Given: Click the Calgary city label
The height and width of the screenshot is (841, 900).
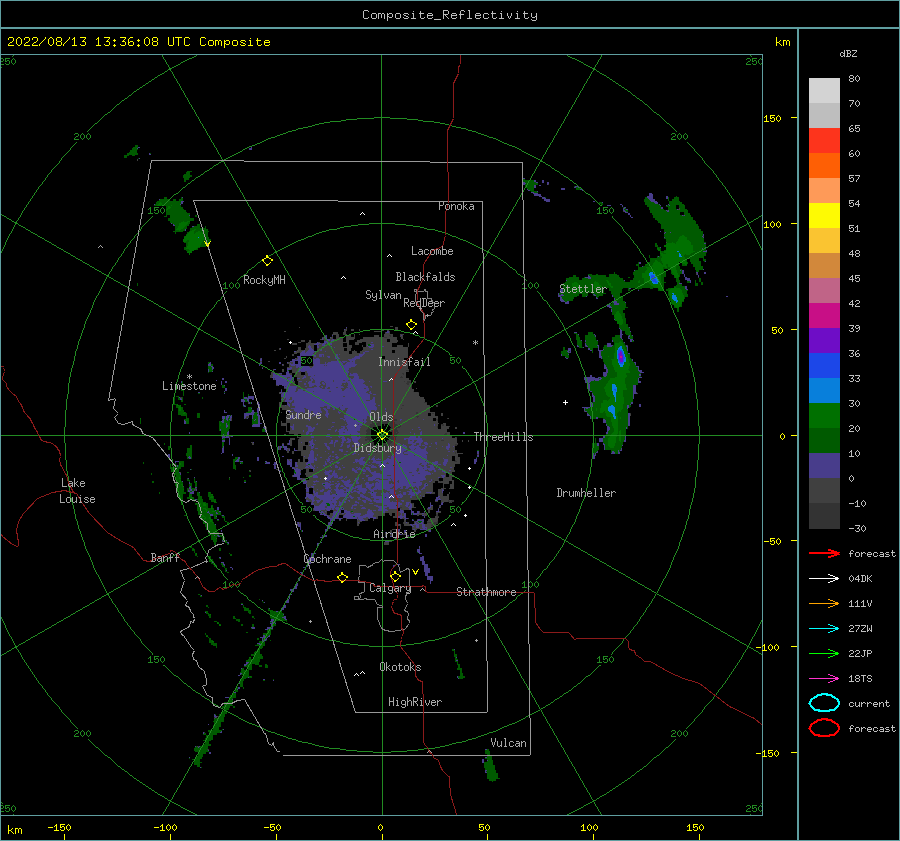Looking at the screenshot, I should click(x=390, y=588).
